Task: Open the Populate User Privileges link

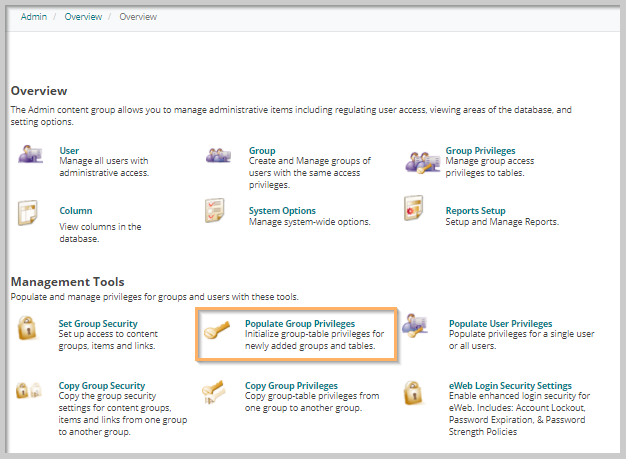Action: tap(500, 323)
